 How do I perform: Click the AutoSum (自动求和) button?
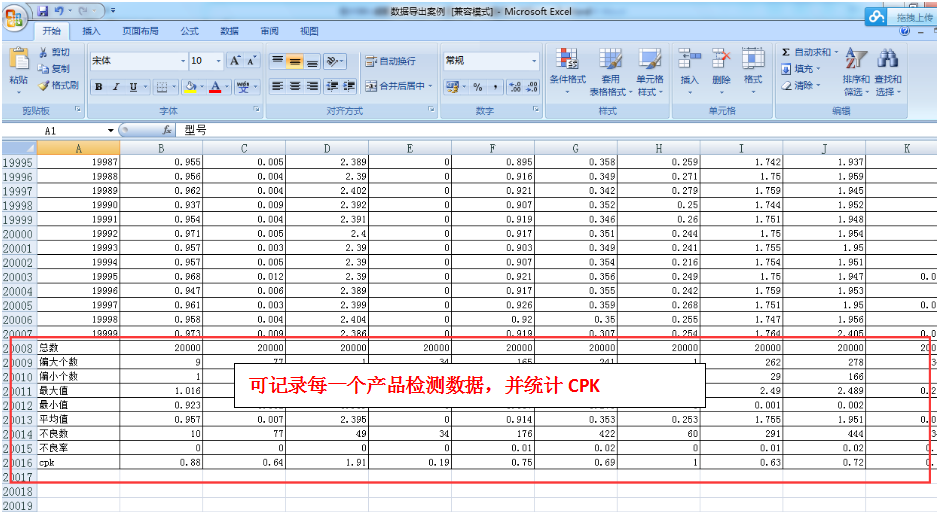(806, 52)
